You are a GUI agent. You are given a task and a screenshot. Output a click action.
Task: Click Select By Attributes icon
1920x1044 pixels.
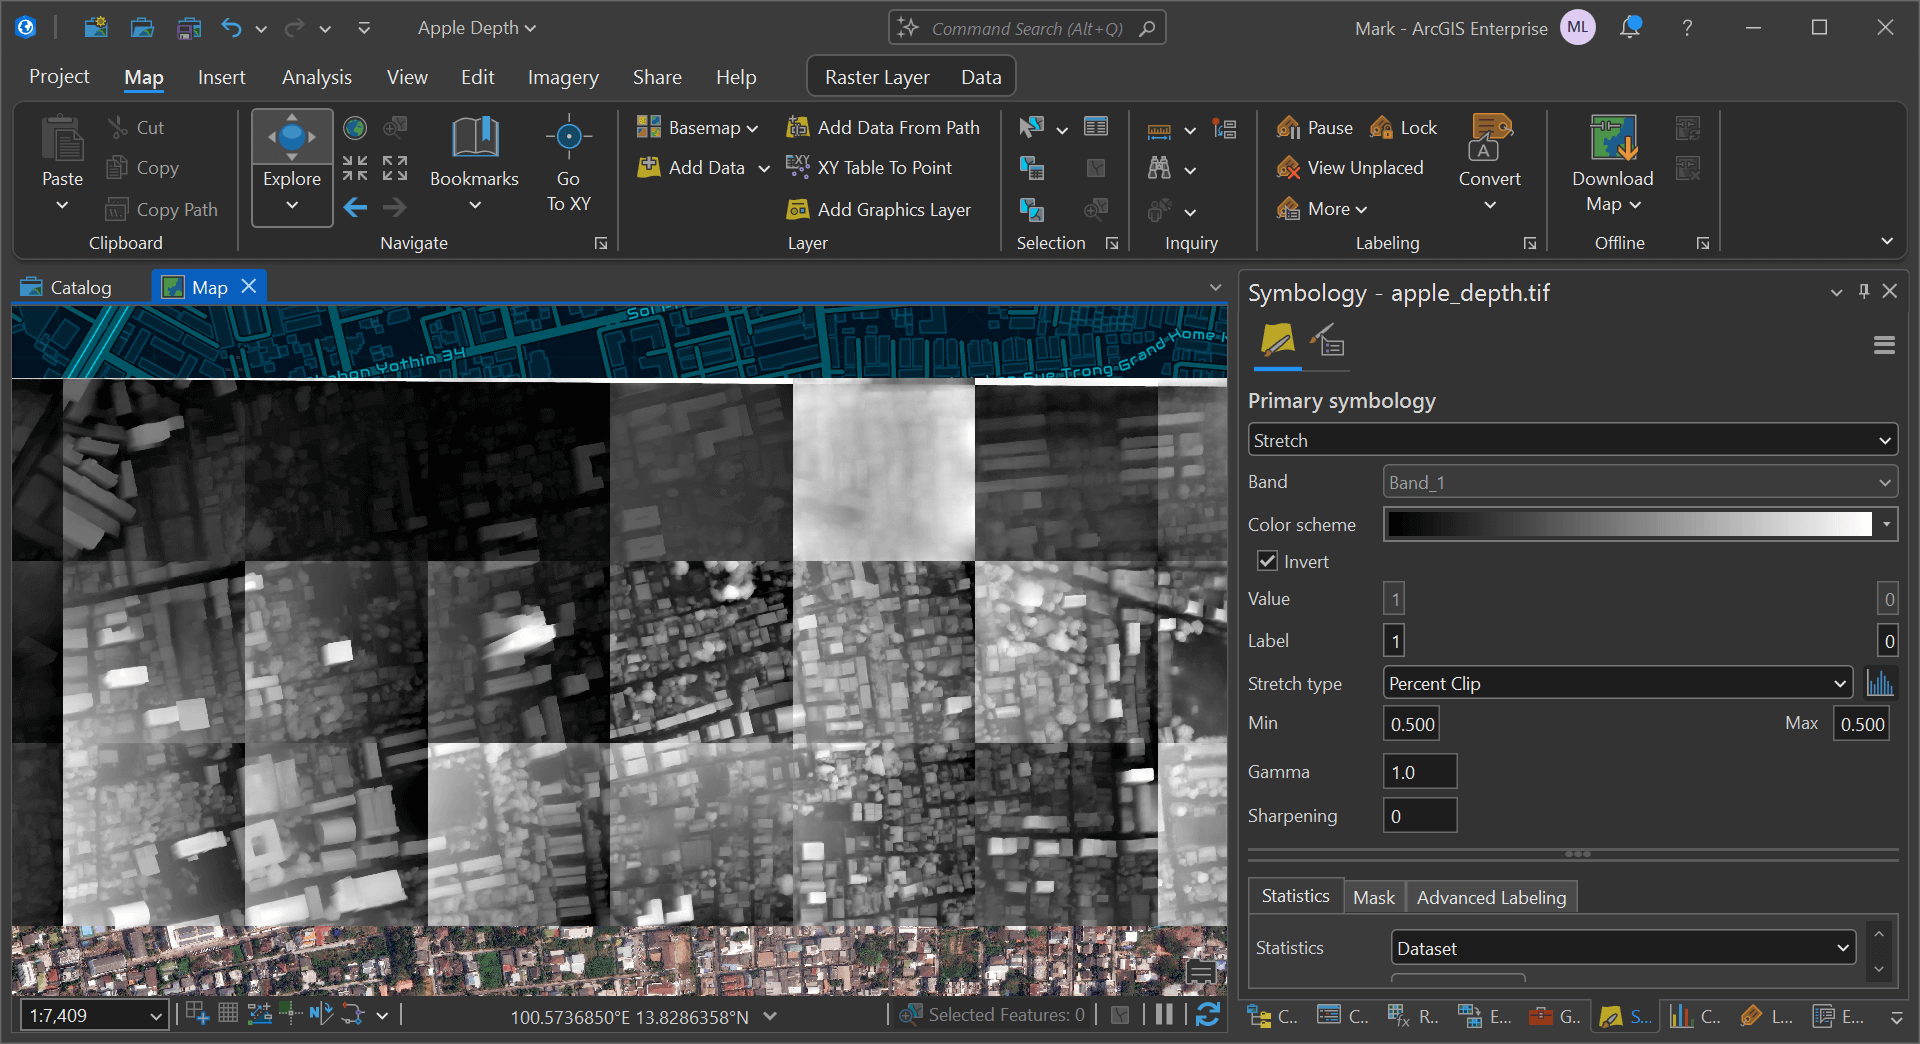1032,168
